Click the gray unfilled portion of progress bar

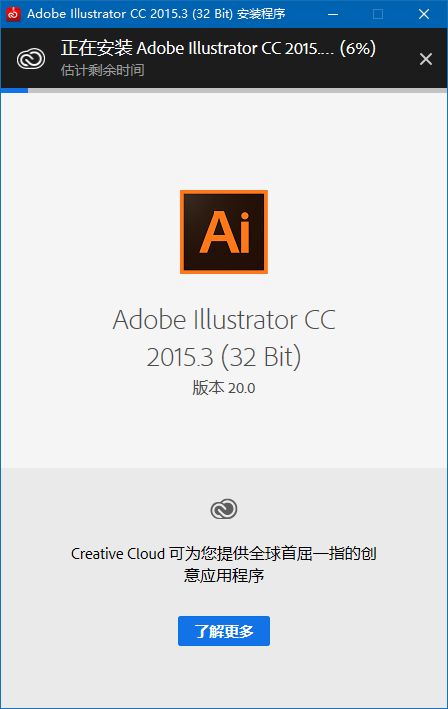pyautogui.click(x=237, y=90)
